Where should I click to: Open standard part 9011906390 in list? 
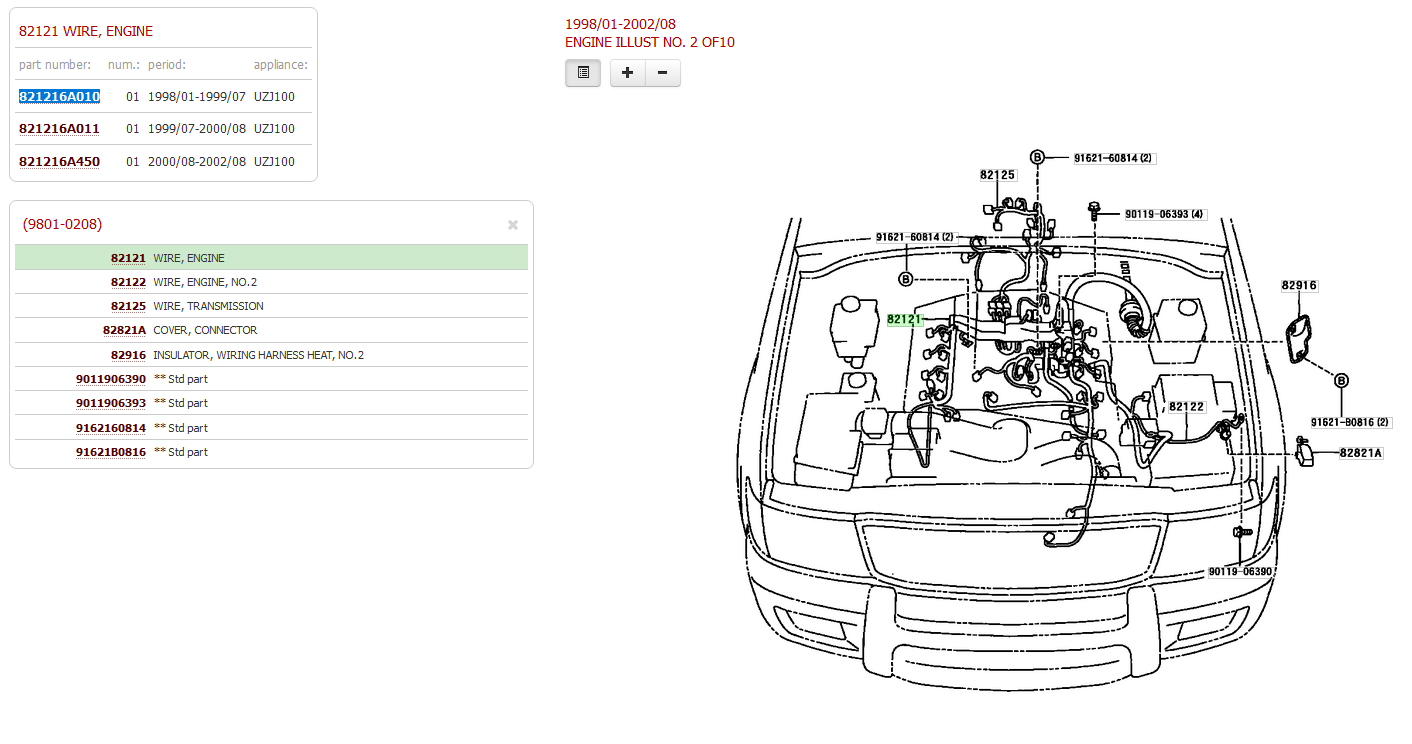111,379
